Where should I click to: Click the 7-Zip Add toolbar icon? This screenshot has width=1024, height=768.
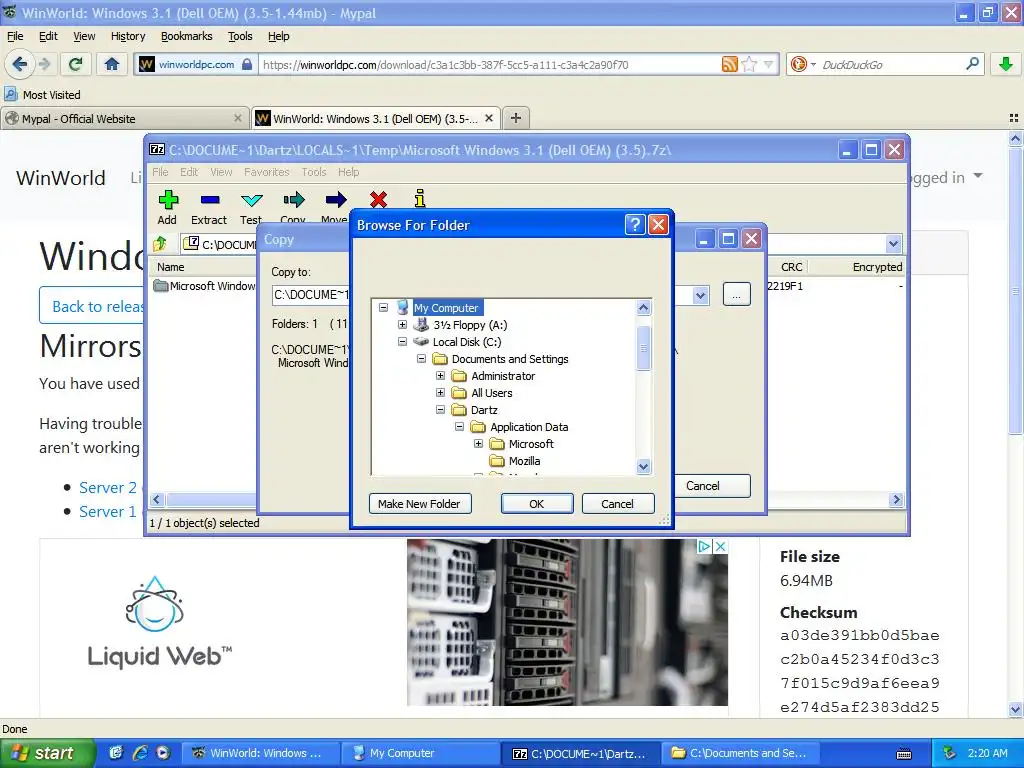coord(167,207)
